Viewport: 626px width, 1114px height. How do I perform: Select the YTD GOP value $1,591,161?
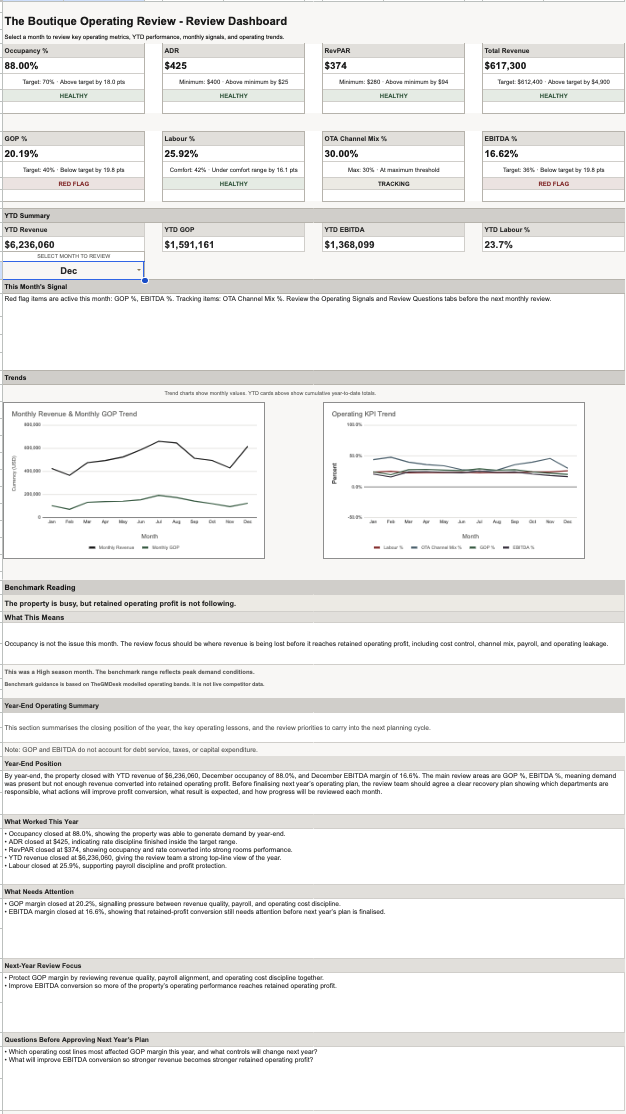coord(234,244)
